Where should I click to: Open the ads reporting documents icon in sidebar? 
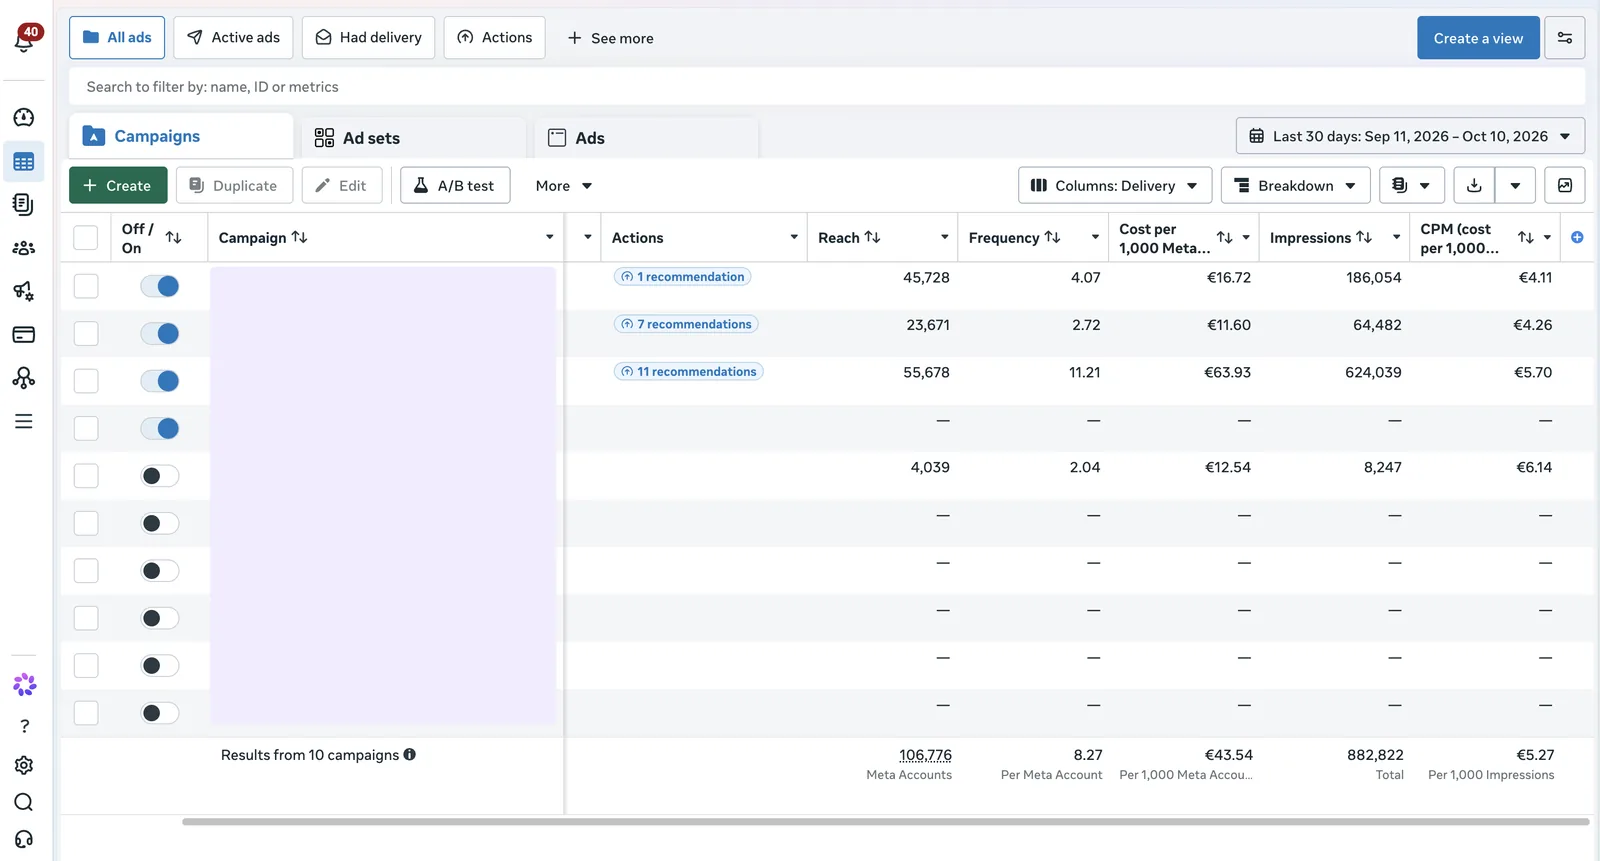[x=24, y=205]
